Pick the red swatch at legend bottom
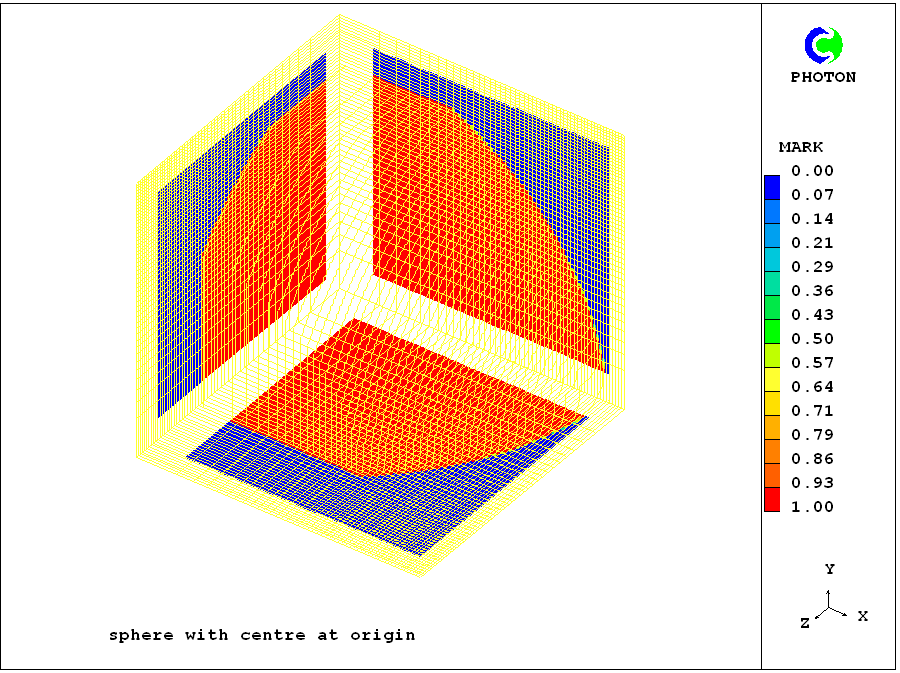Viewport: 900px width, 673px height. [772, 501]
